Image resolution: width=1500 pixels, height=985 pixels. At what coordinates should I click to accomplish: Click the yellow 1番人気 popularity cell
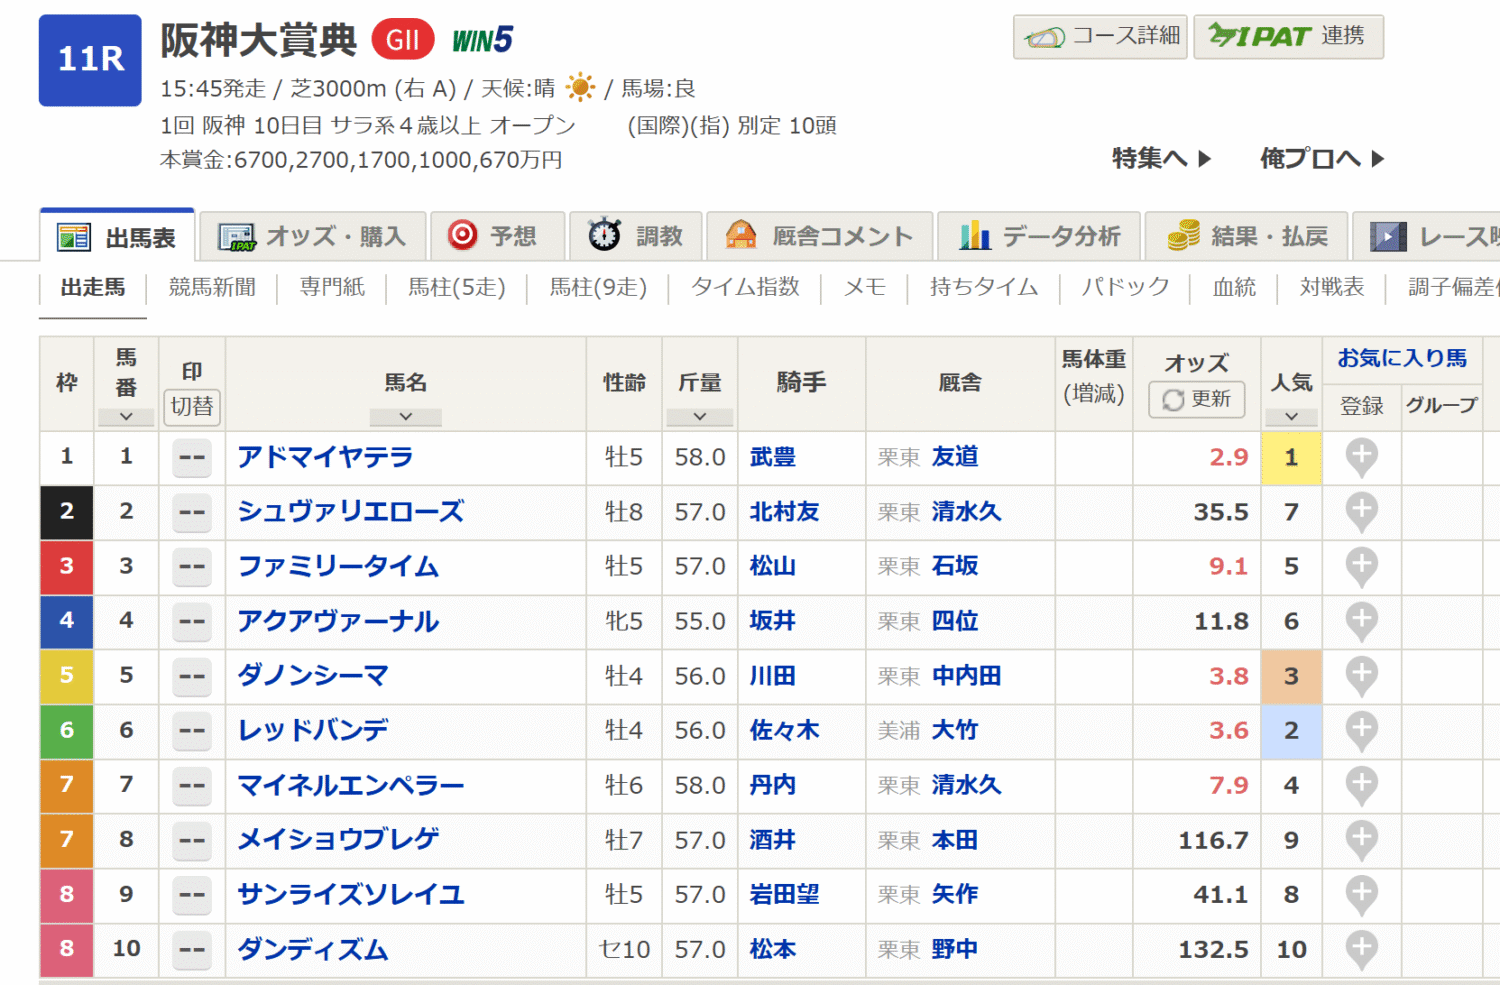pyautogui.click(x=1291, y=457)
